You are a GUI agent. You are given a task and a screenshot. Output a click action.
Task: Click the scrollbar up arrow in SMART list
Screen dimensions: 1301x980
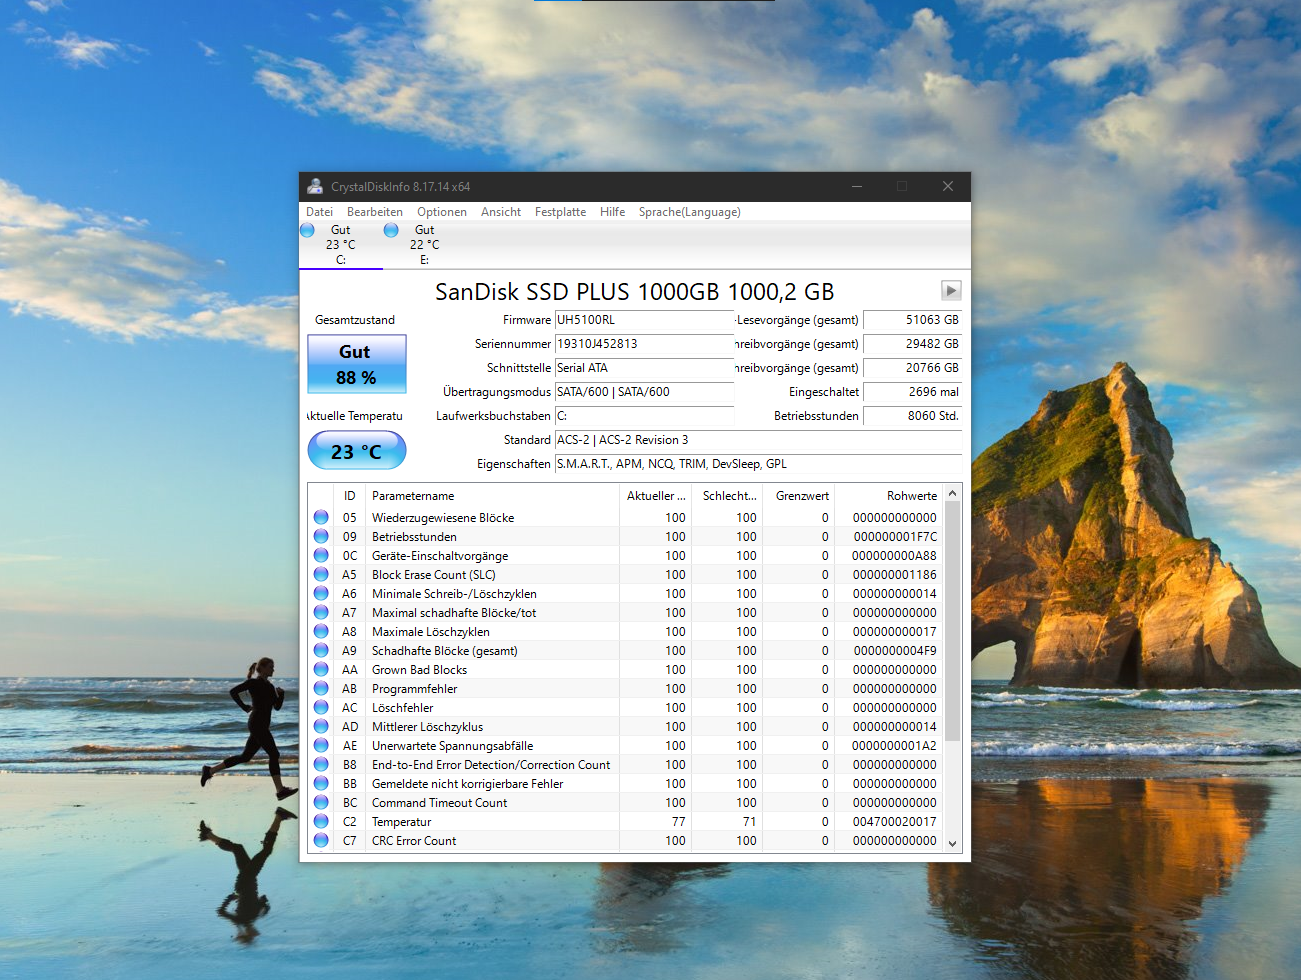click(952, 493)
